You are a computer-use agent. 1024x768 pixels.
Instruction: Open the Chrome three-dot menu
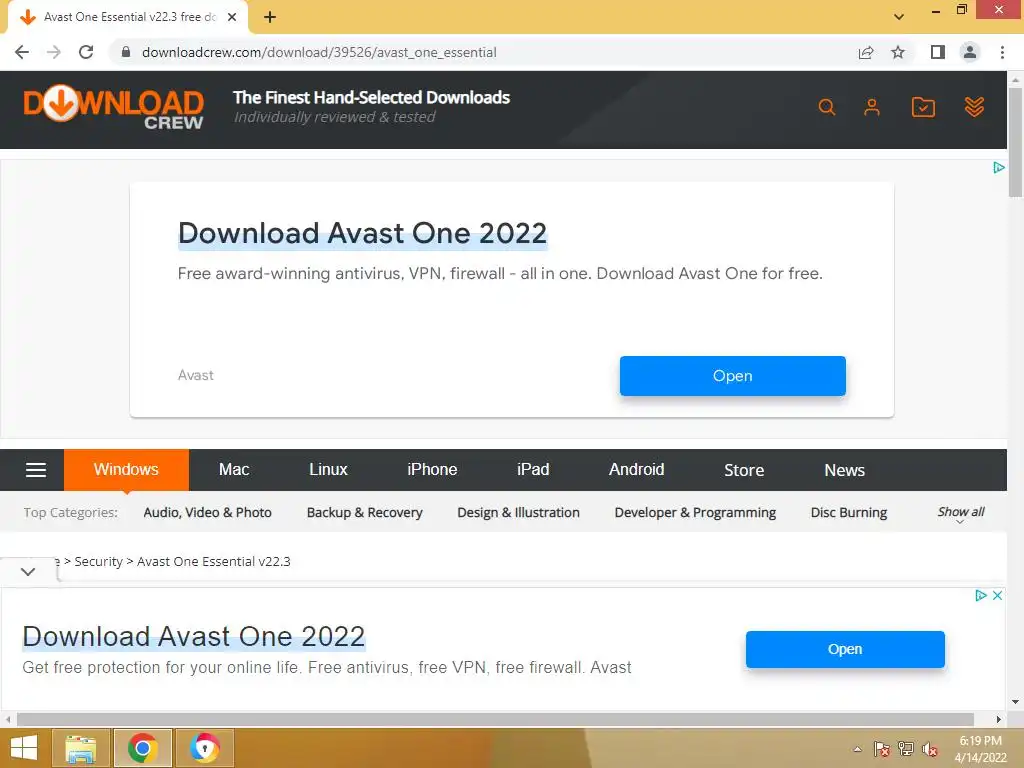(1002, 52)
